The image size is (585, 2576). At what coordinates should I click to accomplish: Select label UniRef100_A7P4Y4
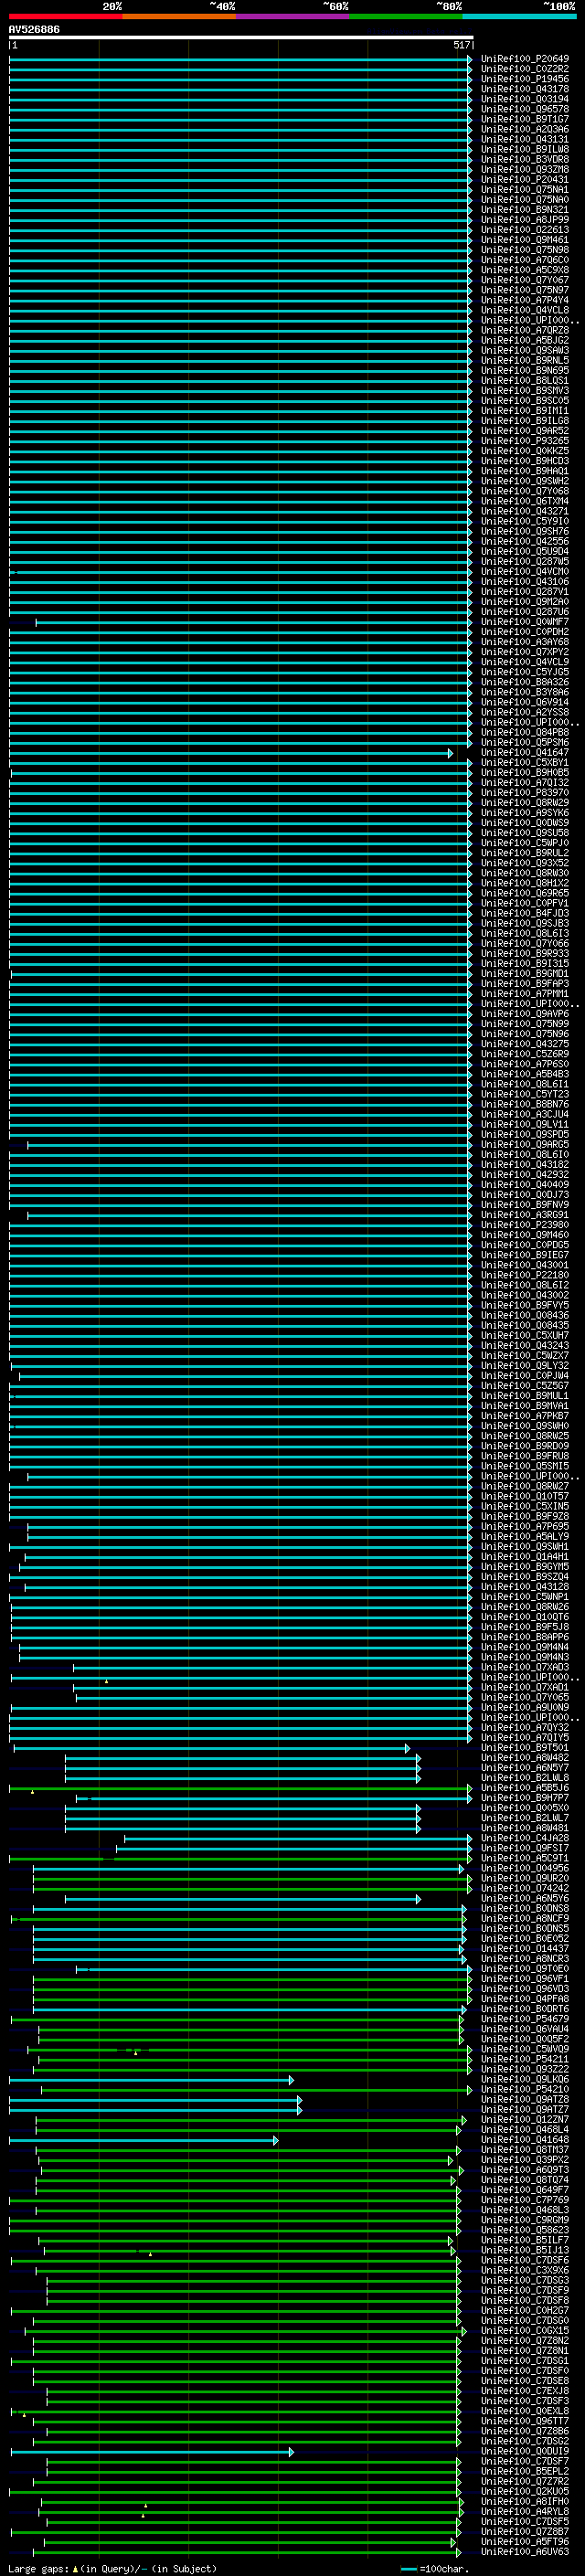coord(524,300)
